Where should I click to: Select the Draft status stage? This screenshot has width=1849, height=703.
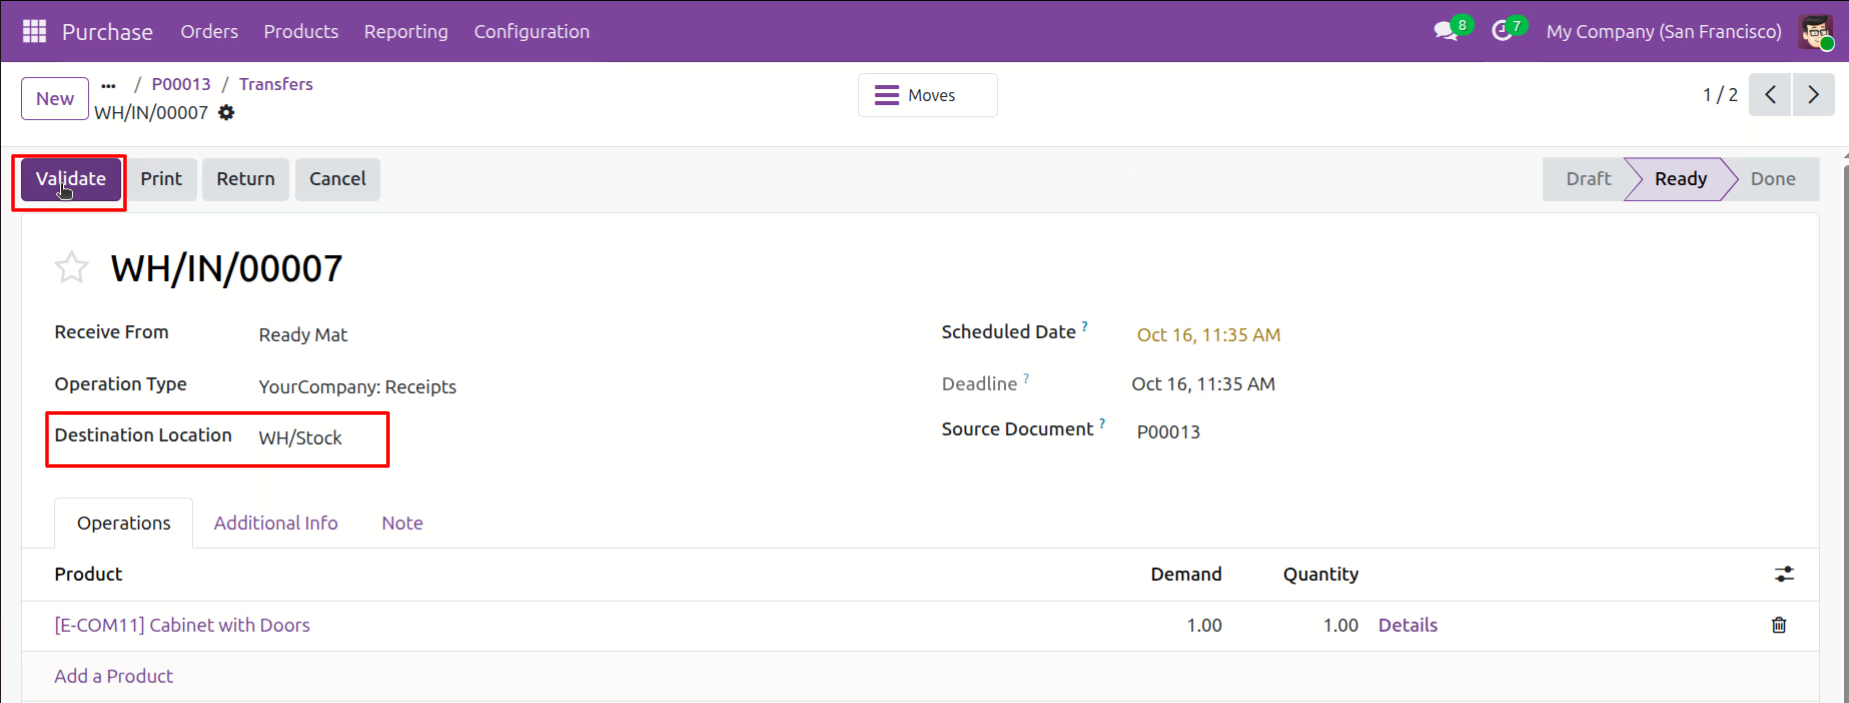pyautogui.click(x=1587, y=179)
